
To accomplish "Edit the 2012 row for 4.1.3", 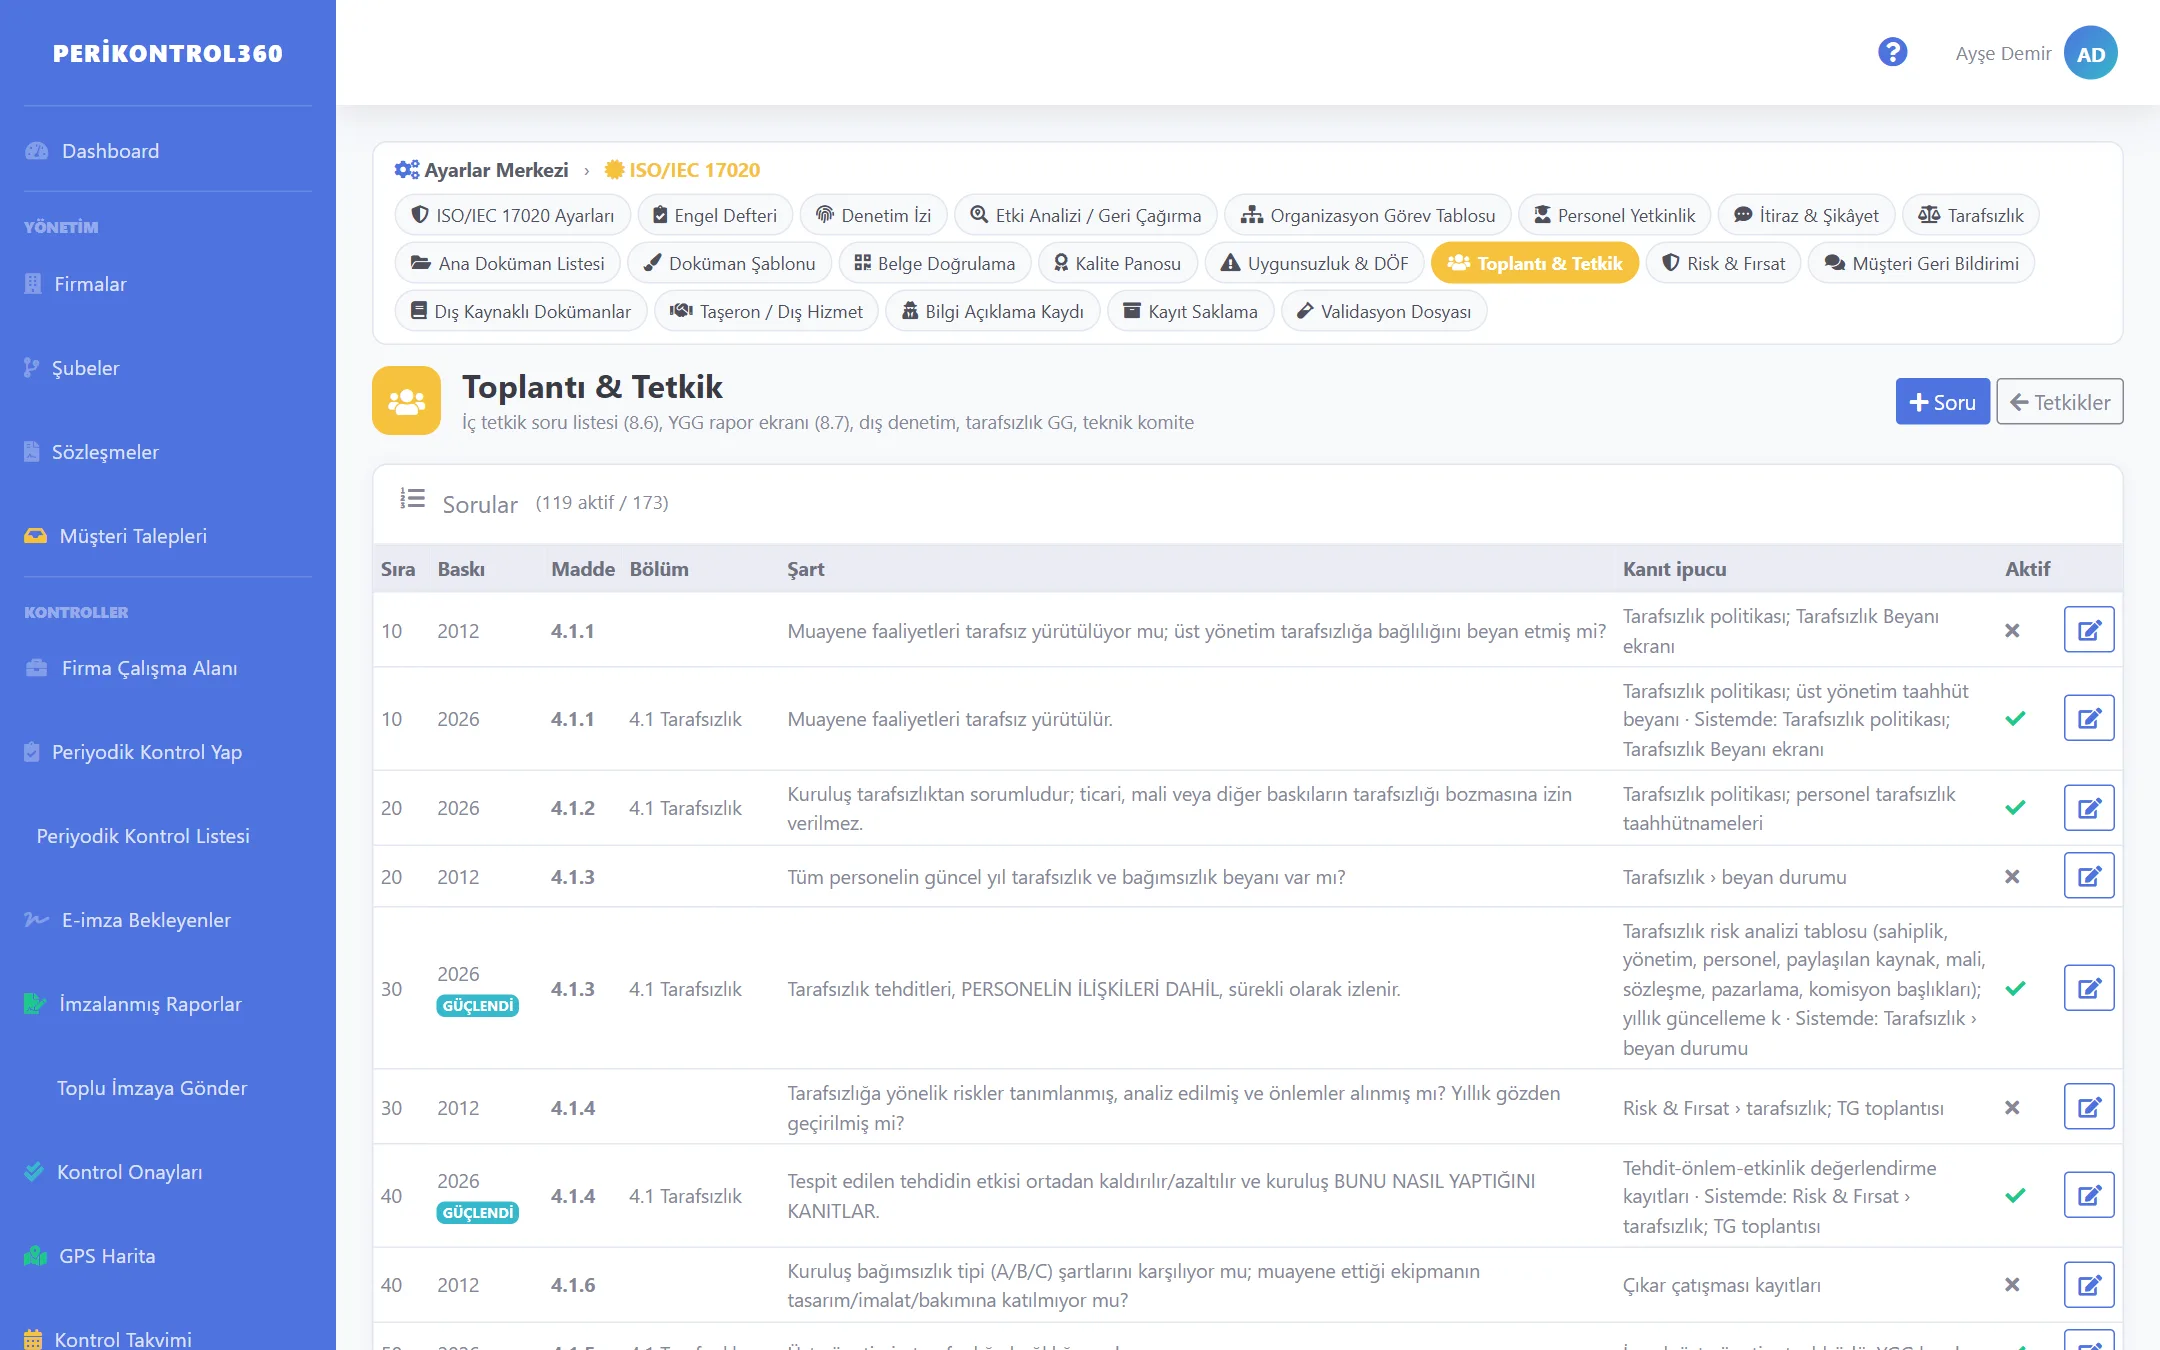I will click(x=2089, y=876).
